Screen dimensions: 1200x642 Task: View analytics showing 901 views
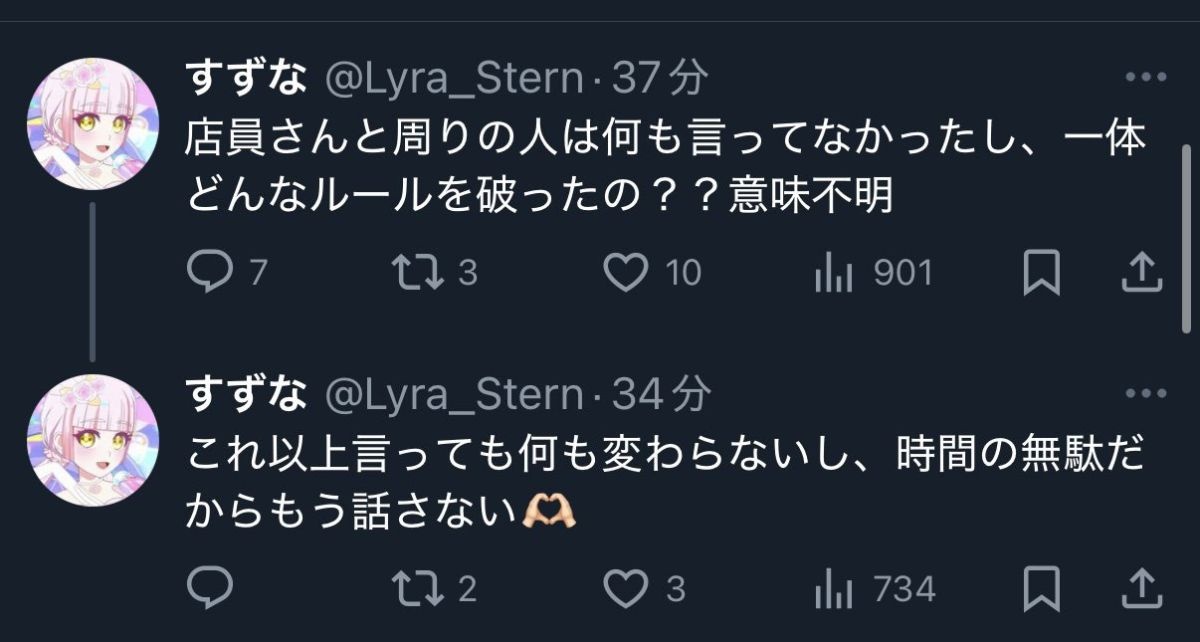pos(832,272)
